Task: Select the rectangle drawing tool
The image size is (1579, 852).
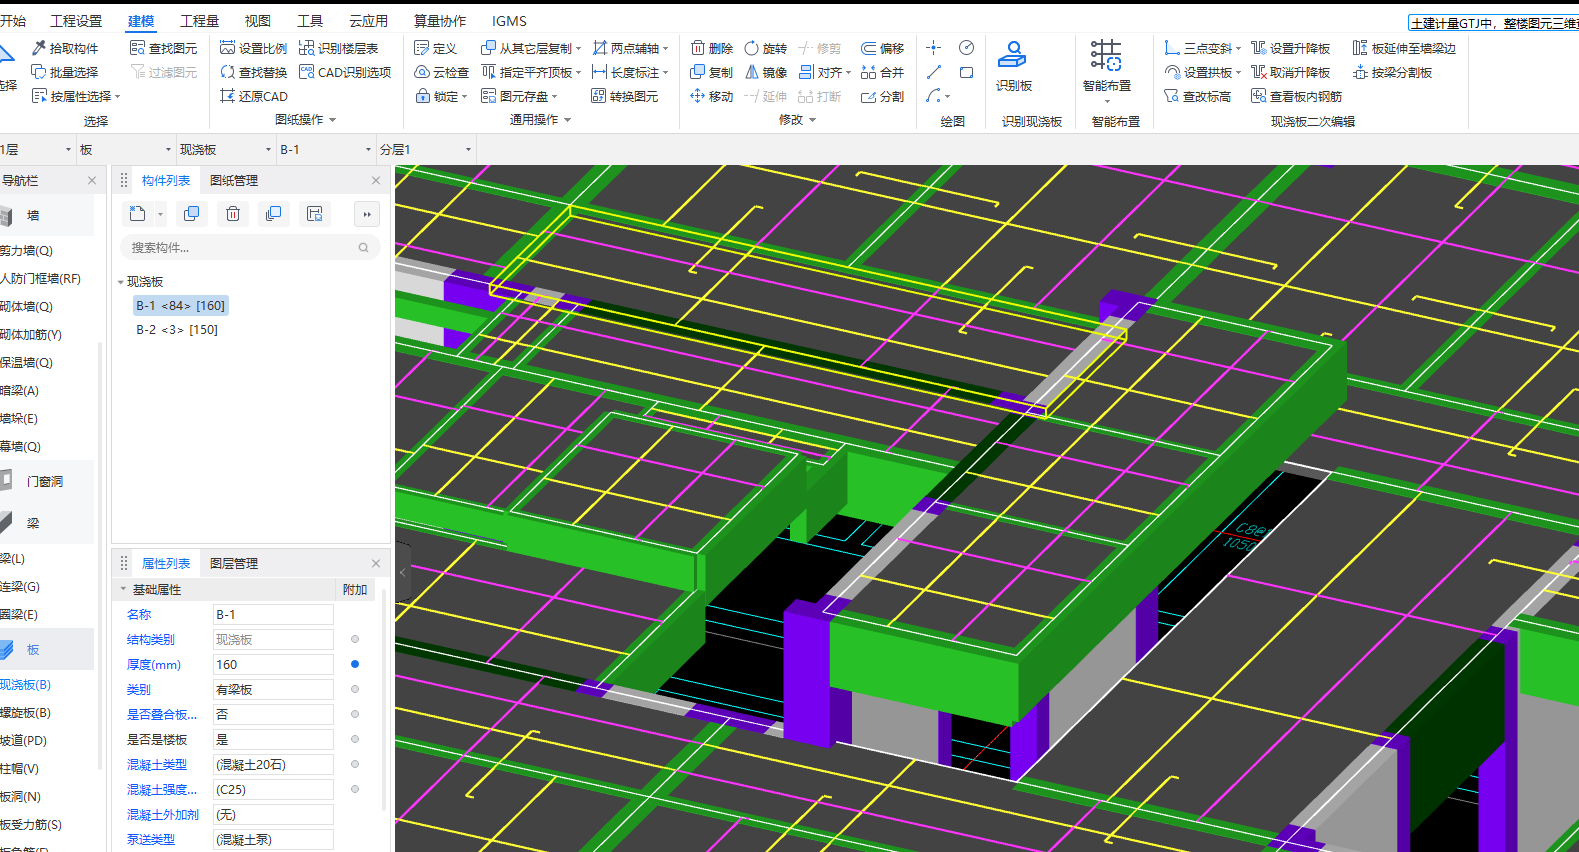Action: click(966, 72)
